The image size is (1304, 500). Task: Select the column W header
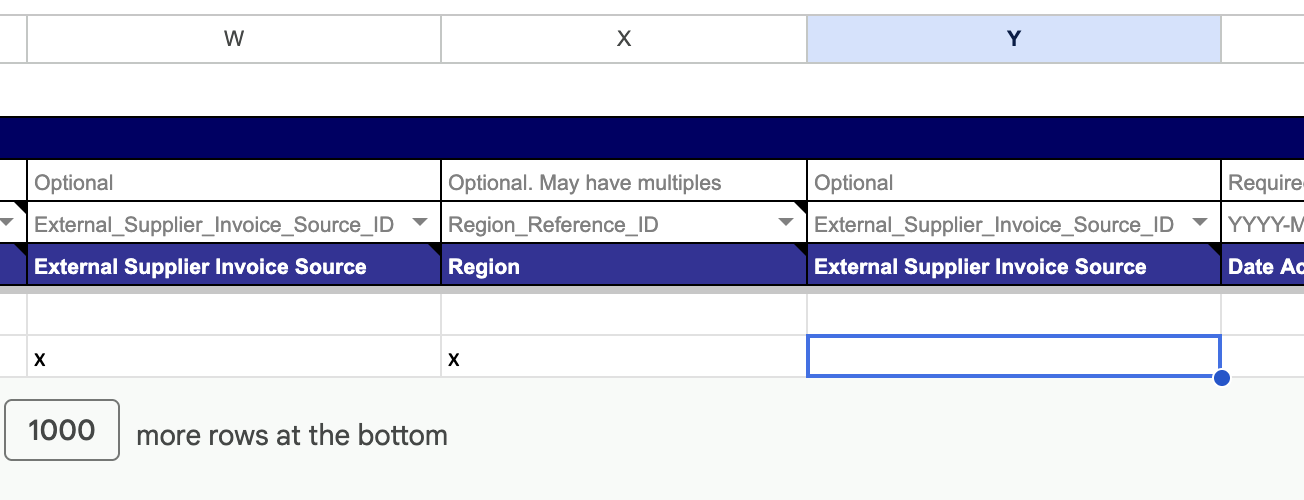[234, 39]
